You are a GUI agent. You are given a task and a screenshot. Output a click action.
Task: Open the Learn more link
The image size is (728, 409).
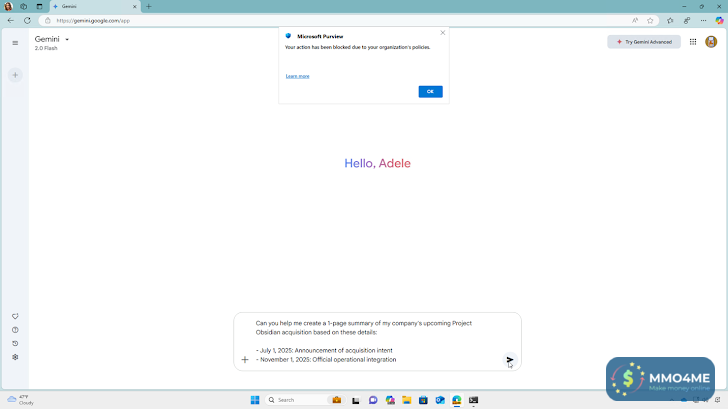click(x=297, y=76)
